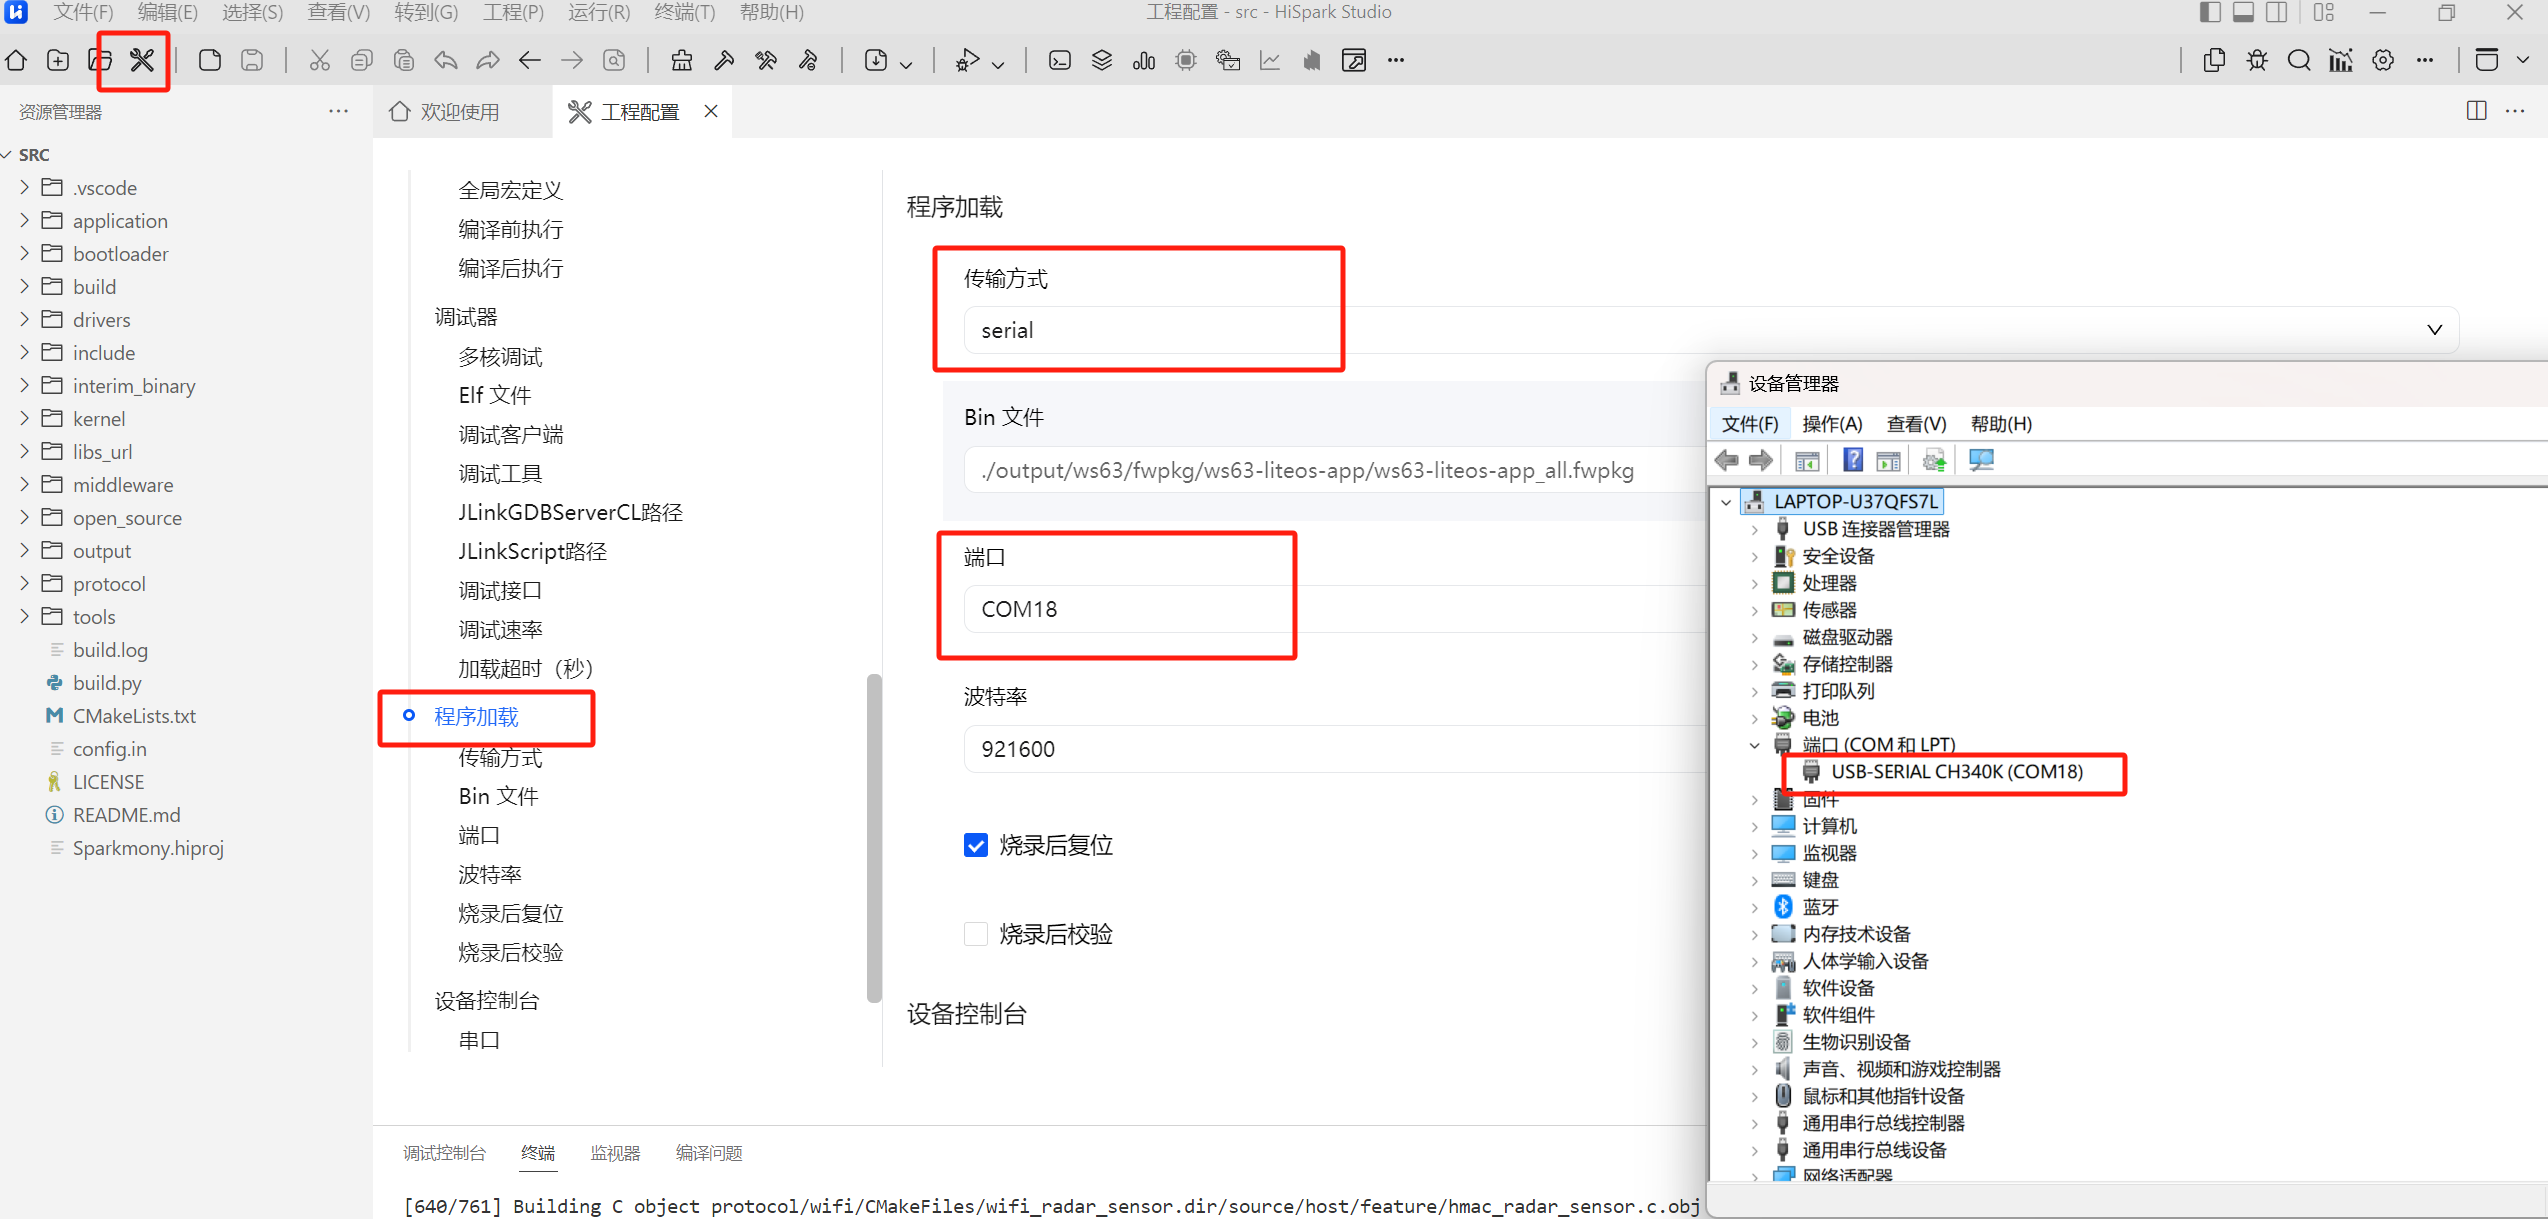Open the project configuration wrench icon
Viewport: 2548px width, 1219px height.
142,61
